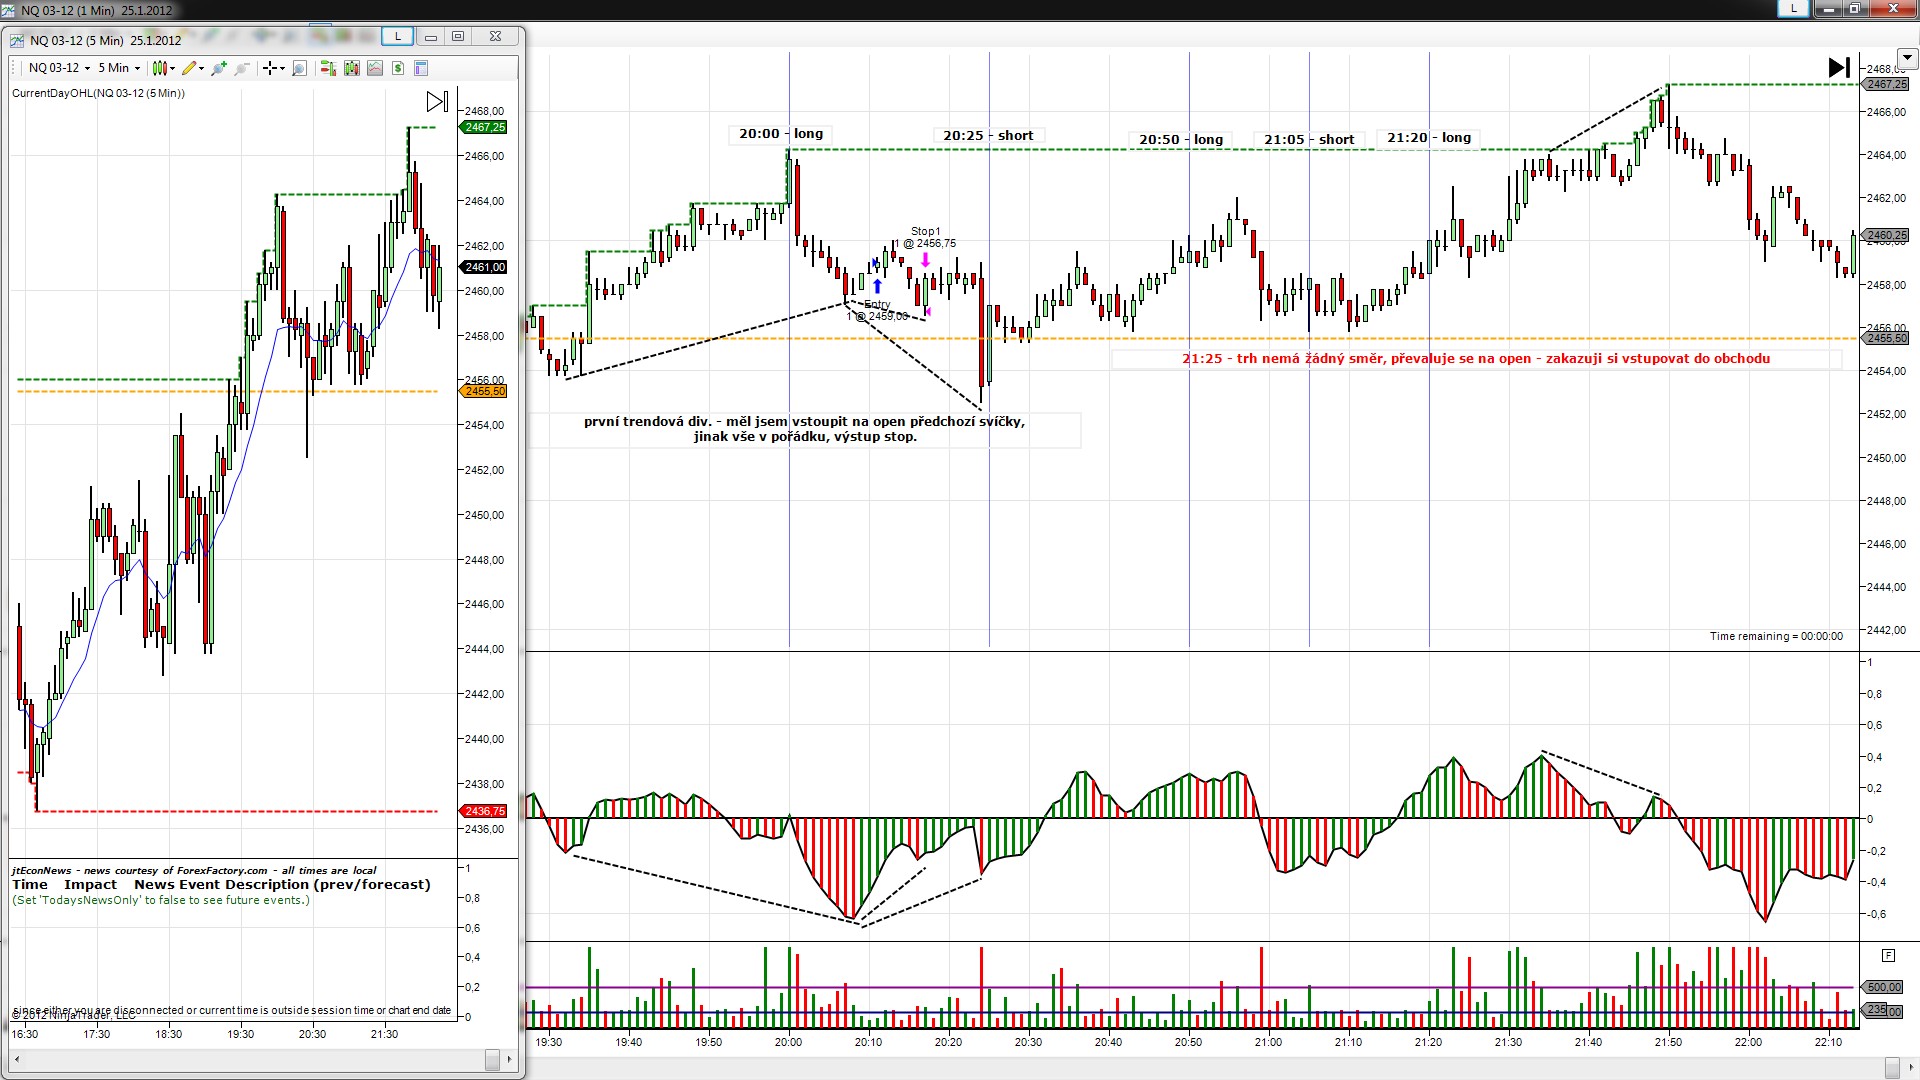Jump to latest bar in 5 Min chart
This screenshot has height=1080, width=1920.
[437, 102]
